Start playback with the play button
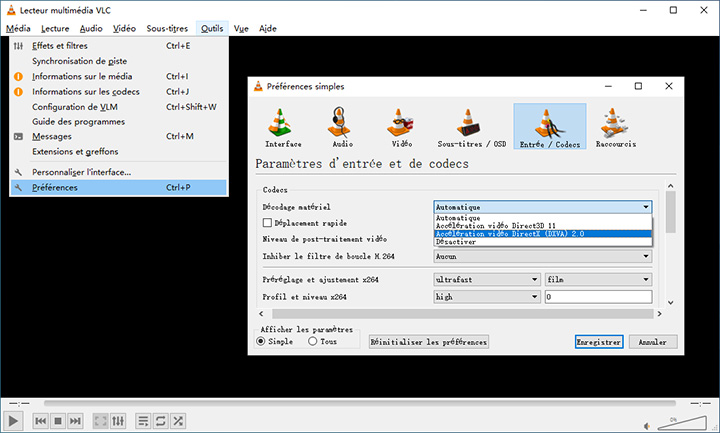This screenshot has height=433, width=720. [x=13, y=421]
